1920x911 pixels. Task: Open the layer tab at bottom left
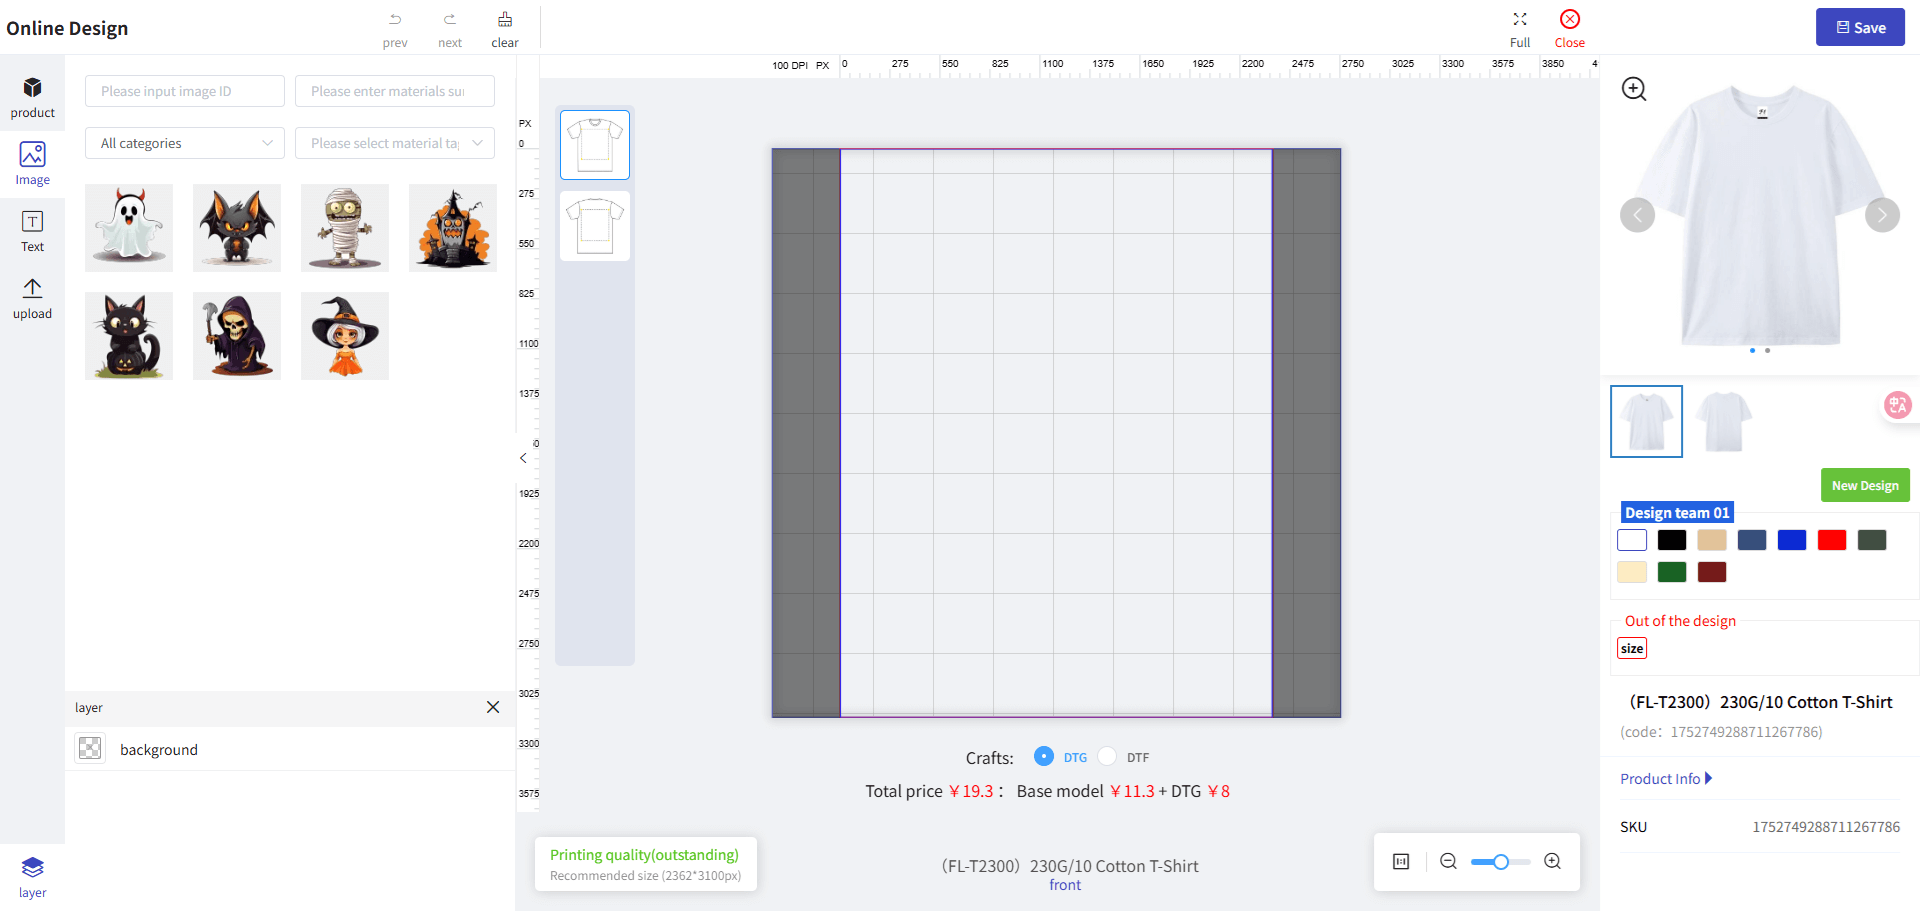32,876
